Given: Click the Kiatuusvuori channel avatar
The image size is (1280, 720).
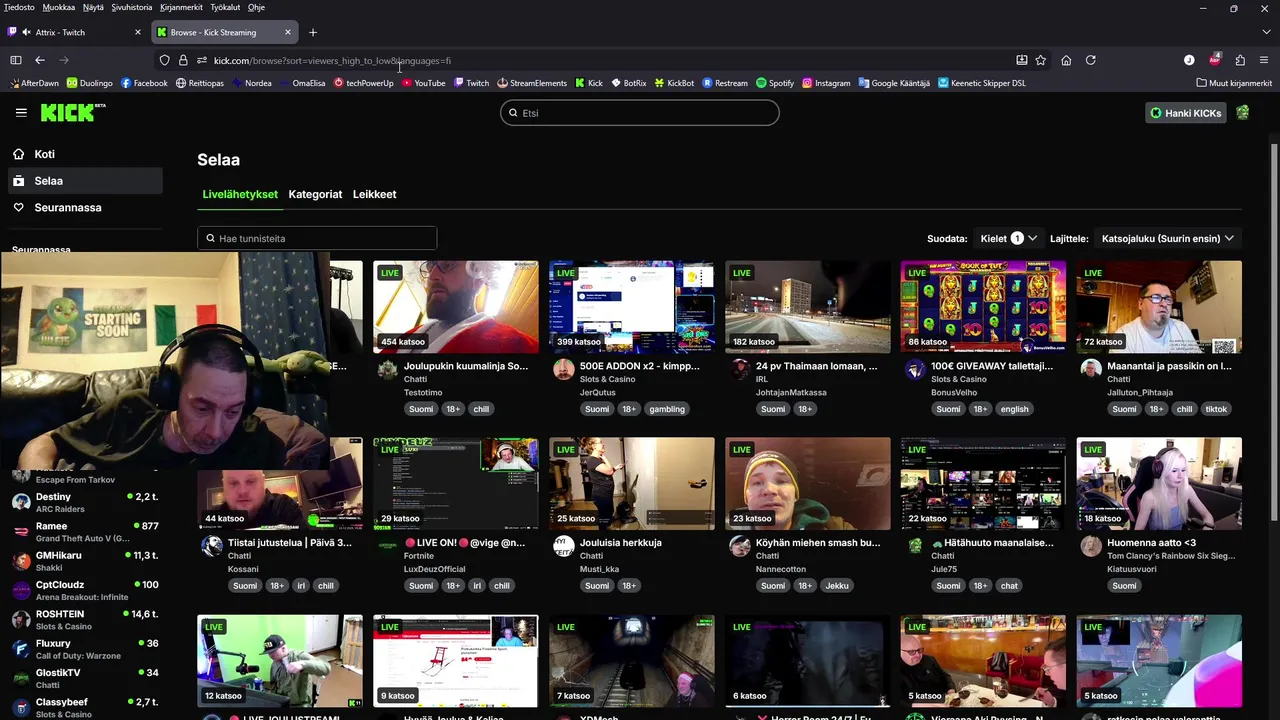Looking at the screenshot, I should pyautogui.click(x=1091, y=545).
